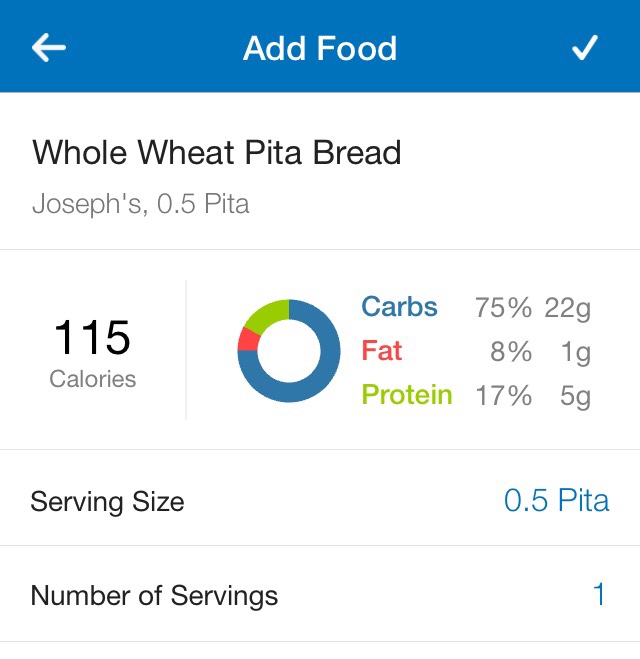The width and height of the screenshot is (640, 659).
Task: Confirm with the checkmark icon
Action: (585, 47)
